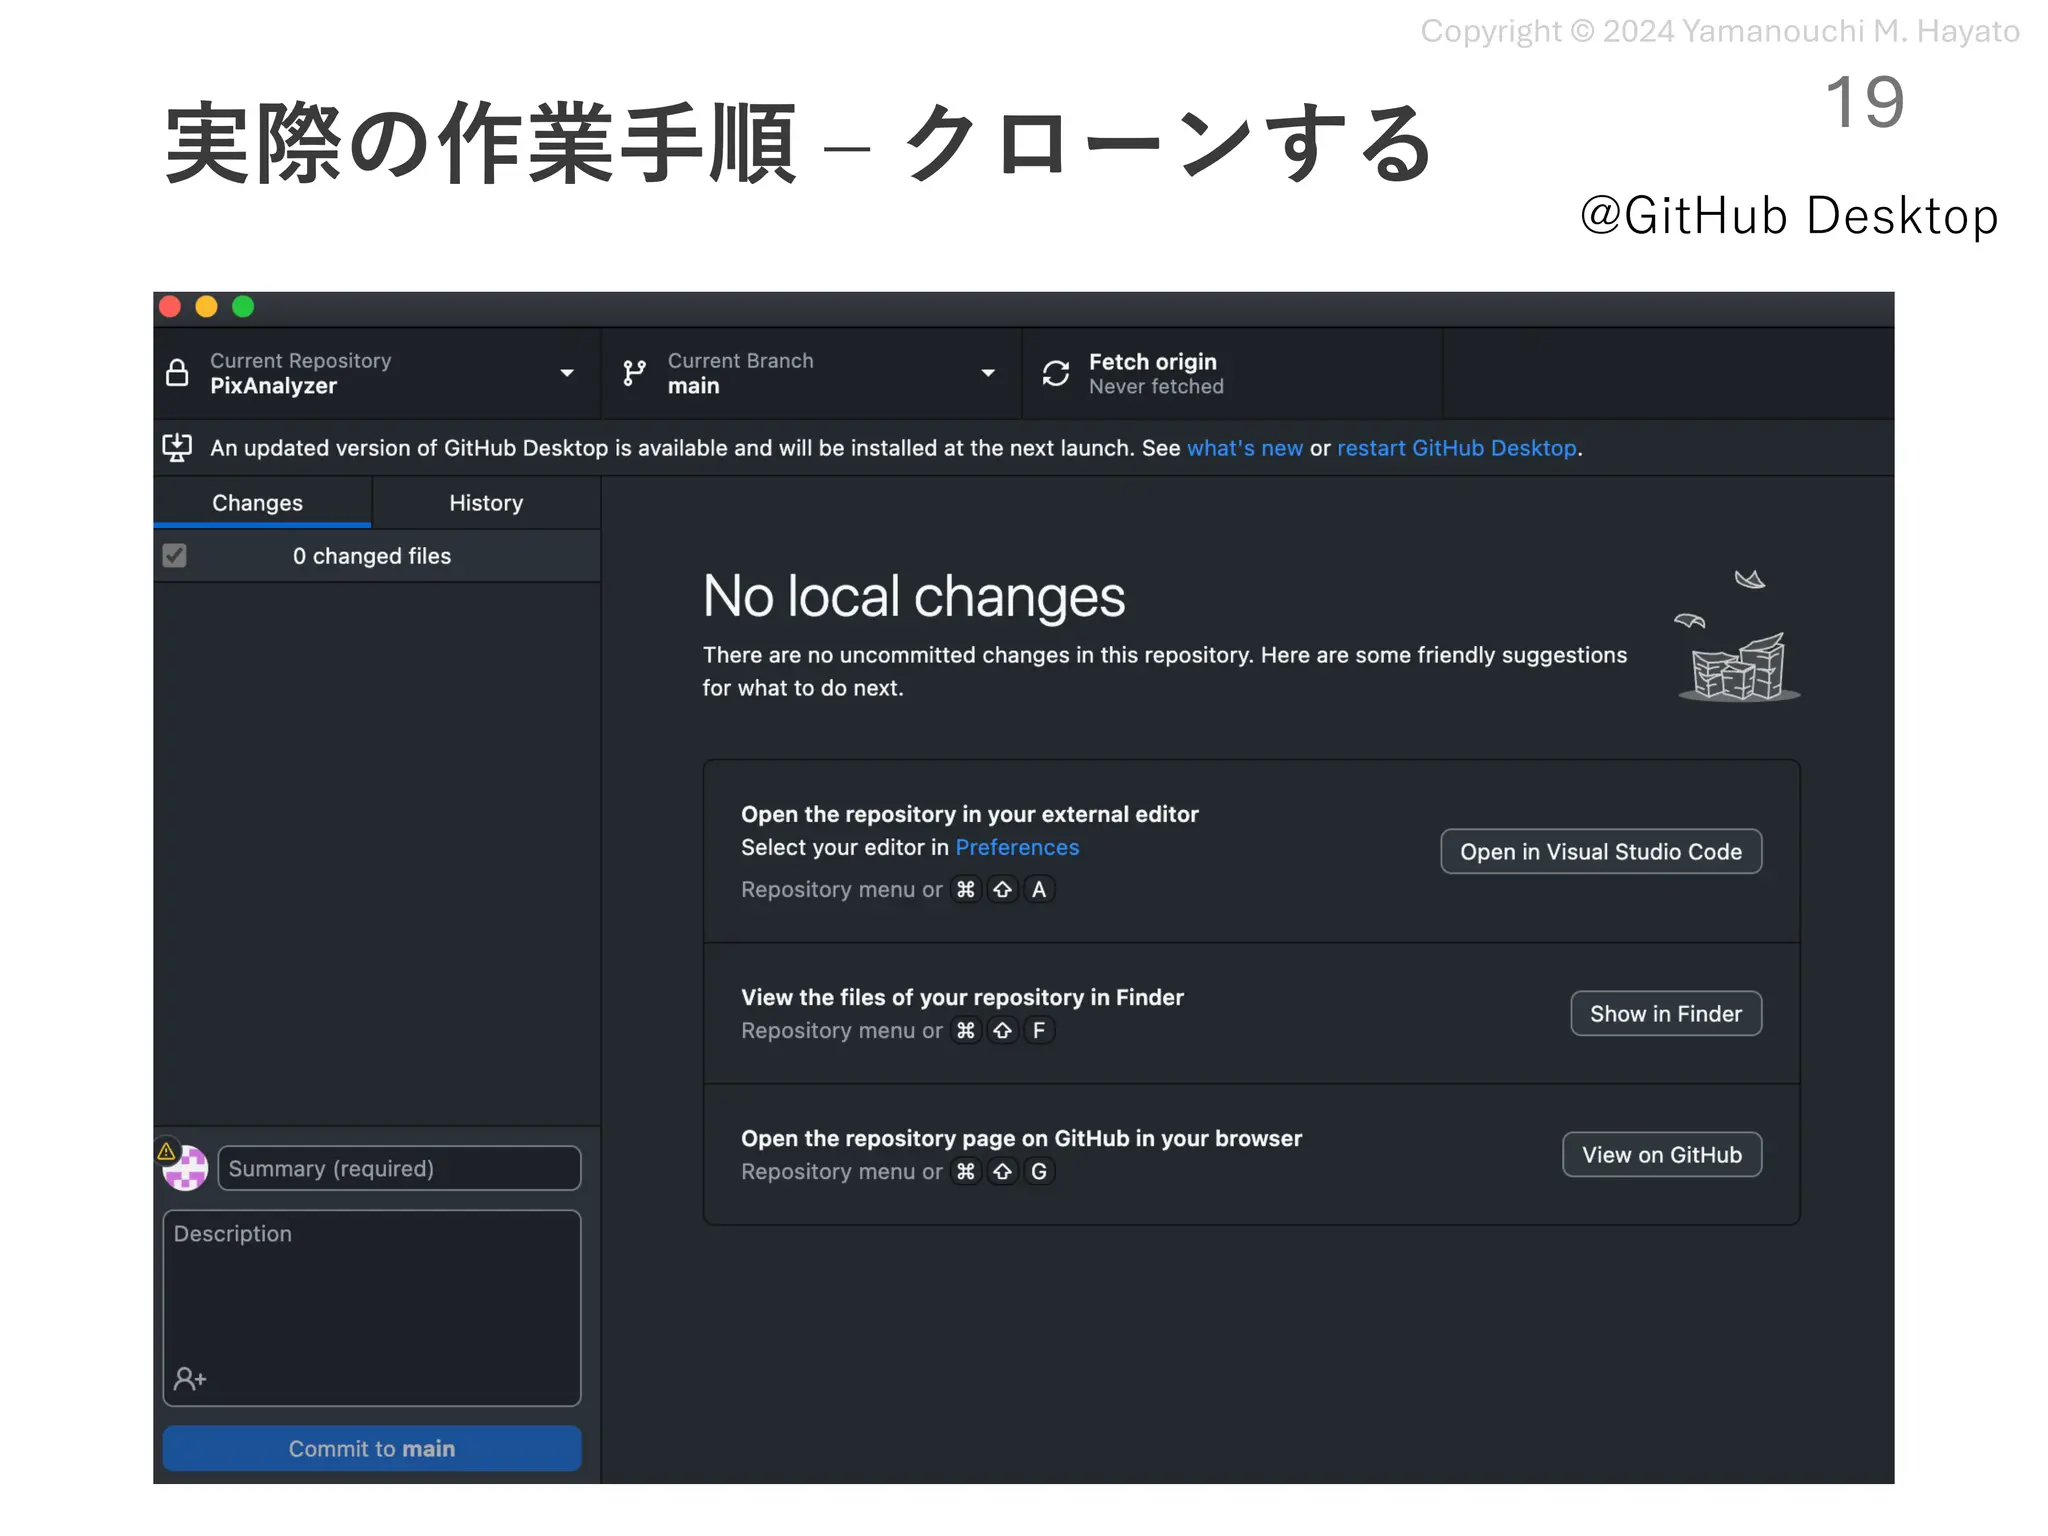Viewport: 2048px width, 1536px height.
Task: Click the branch icon beside Current Branch
Action: (634, 373)
